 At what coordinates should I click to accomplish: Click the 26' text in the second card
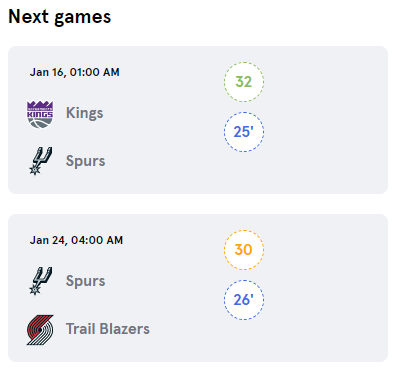click(243, 300)
